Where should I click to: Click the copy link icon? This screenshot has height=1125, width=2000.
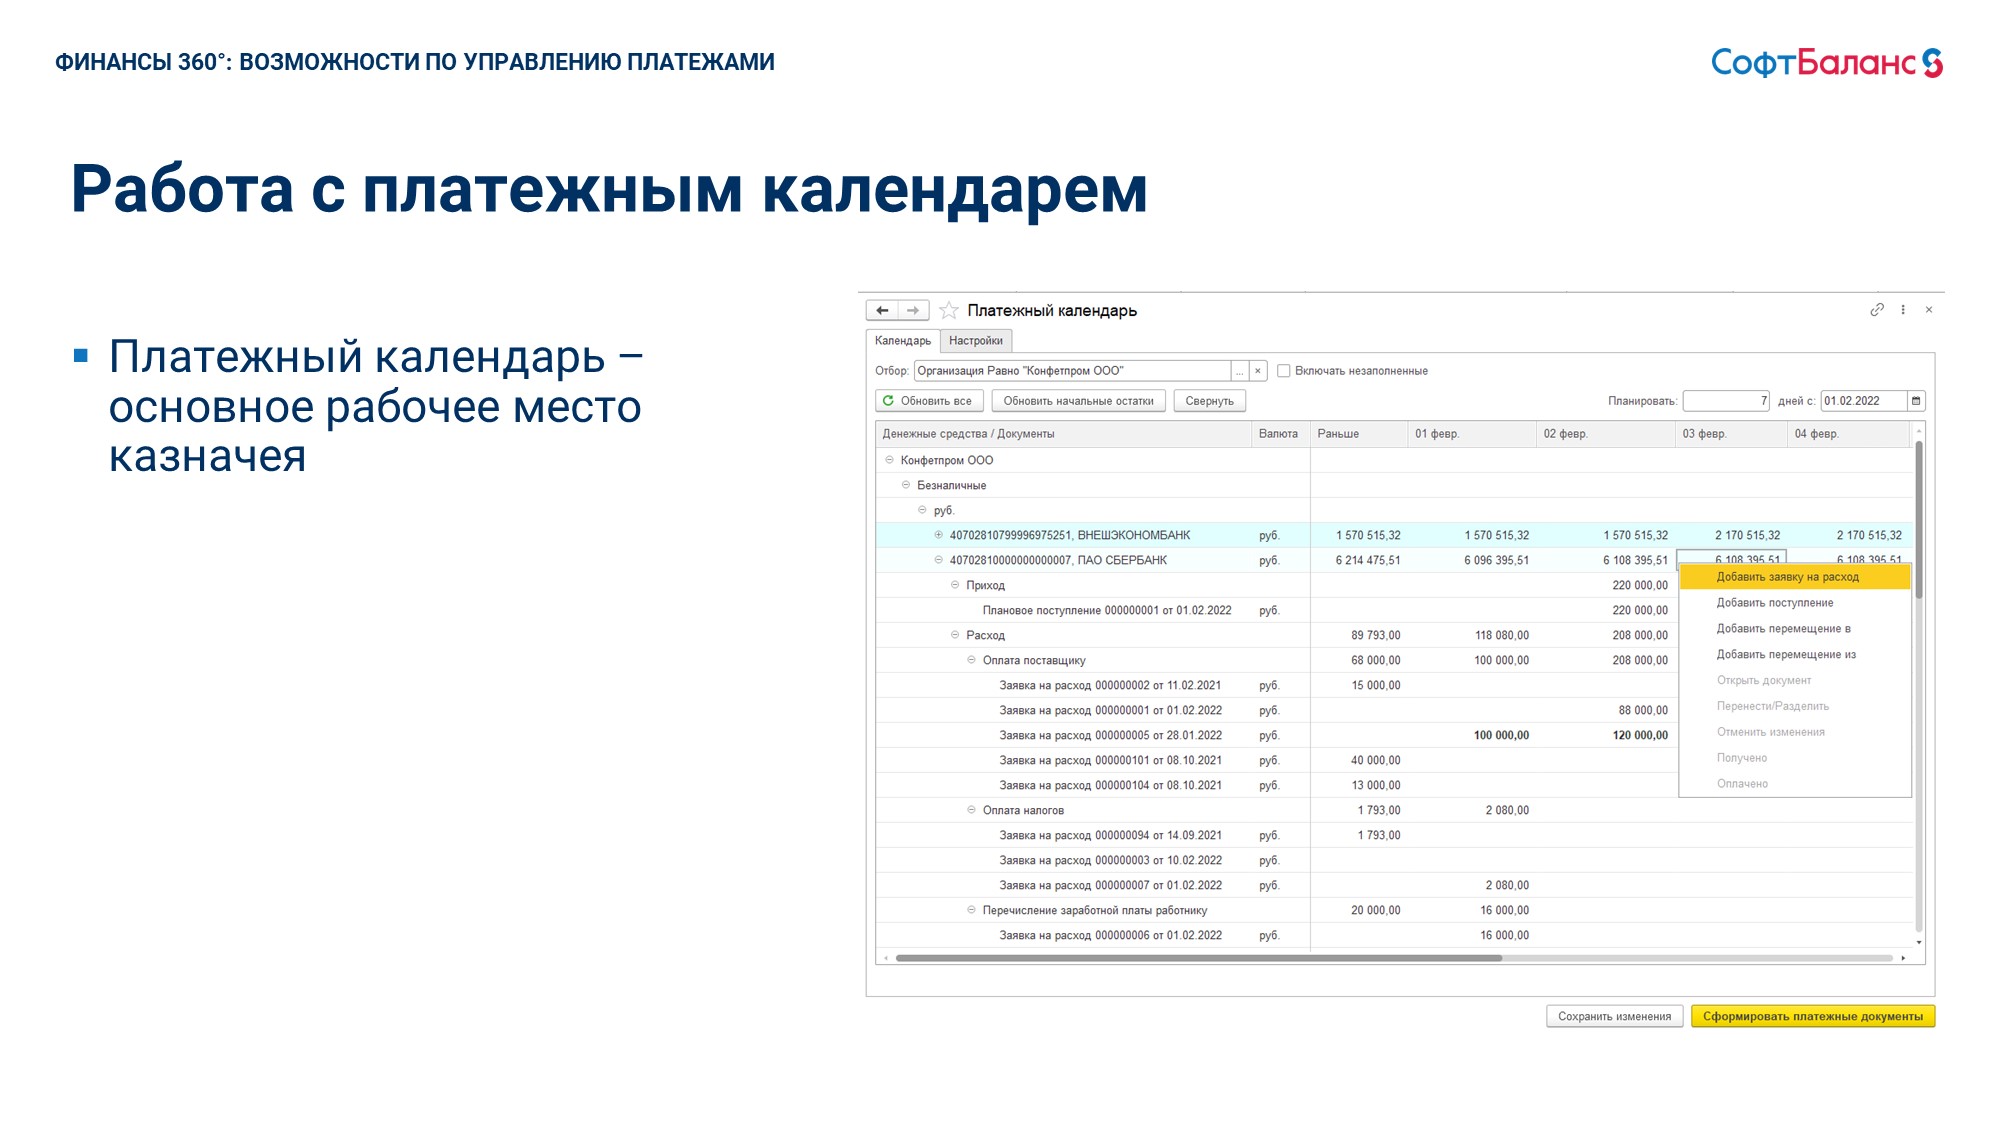tap(1877, 310)
